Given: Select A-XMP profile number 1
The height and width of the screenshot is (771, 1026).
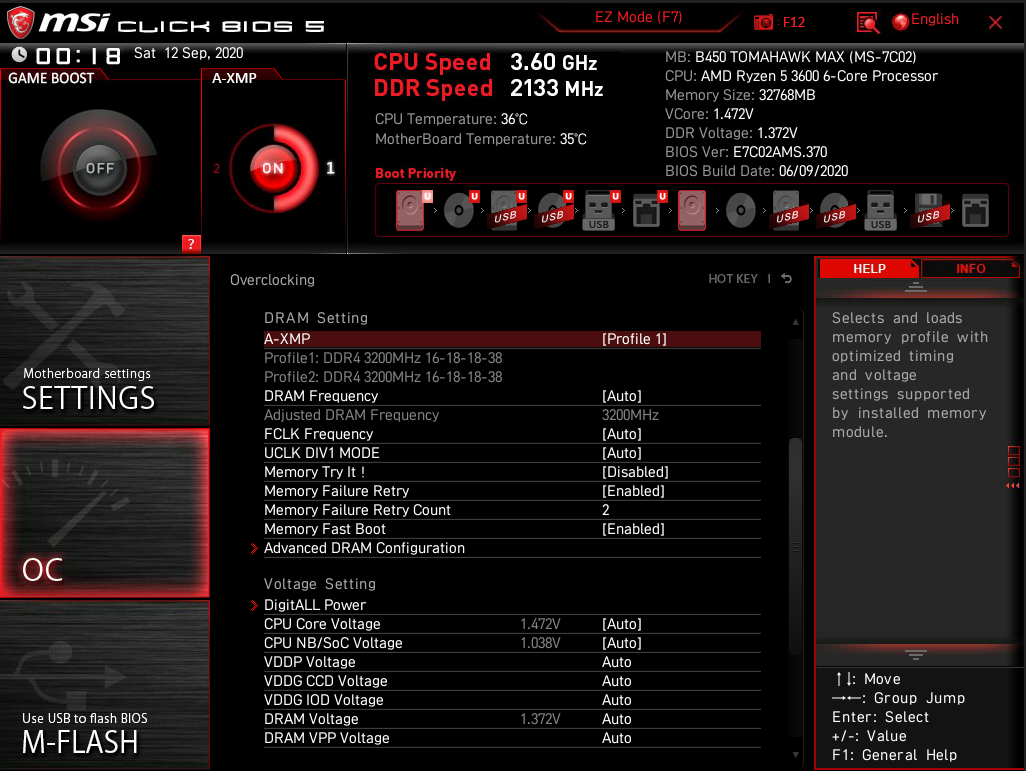Looking at the screenshot, I should click(x=330, y=168).
